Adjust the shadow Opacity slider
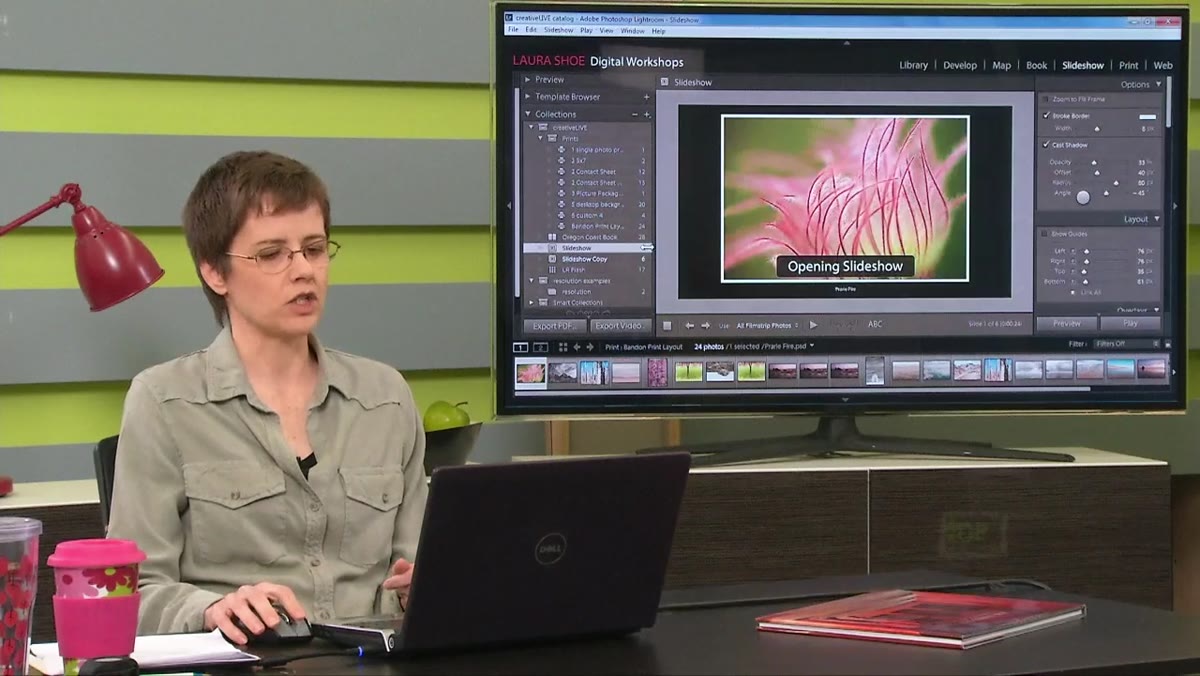This screenshot has height=676, width=1200. (x=1093, y=162)
